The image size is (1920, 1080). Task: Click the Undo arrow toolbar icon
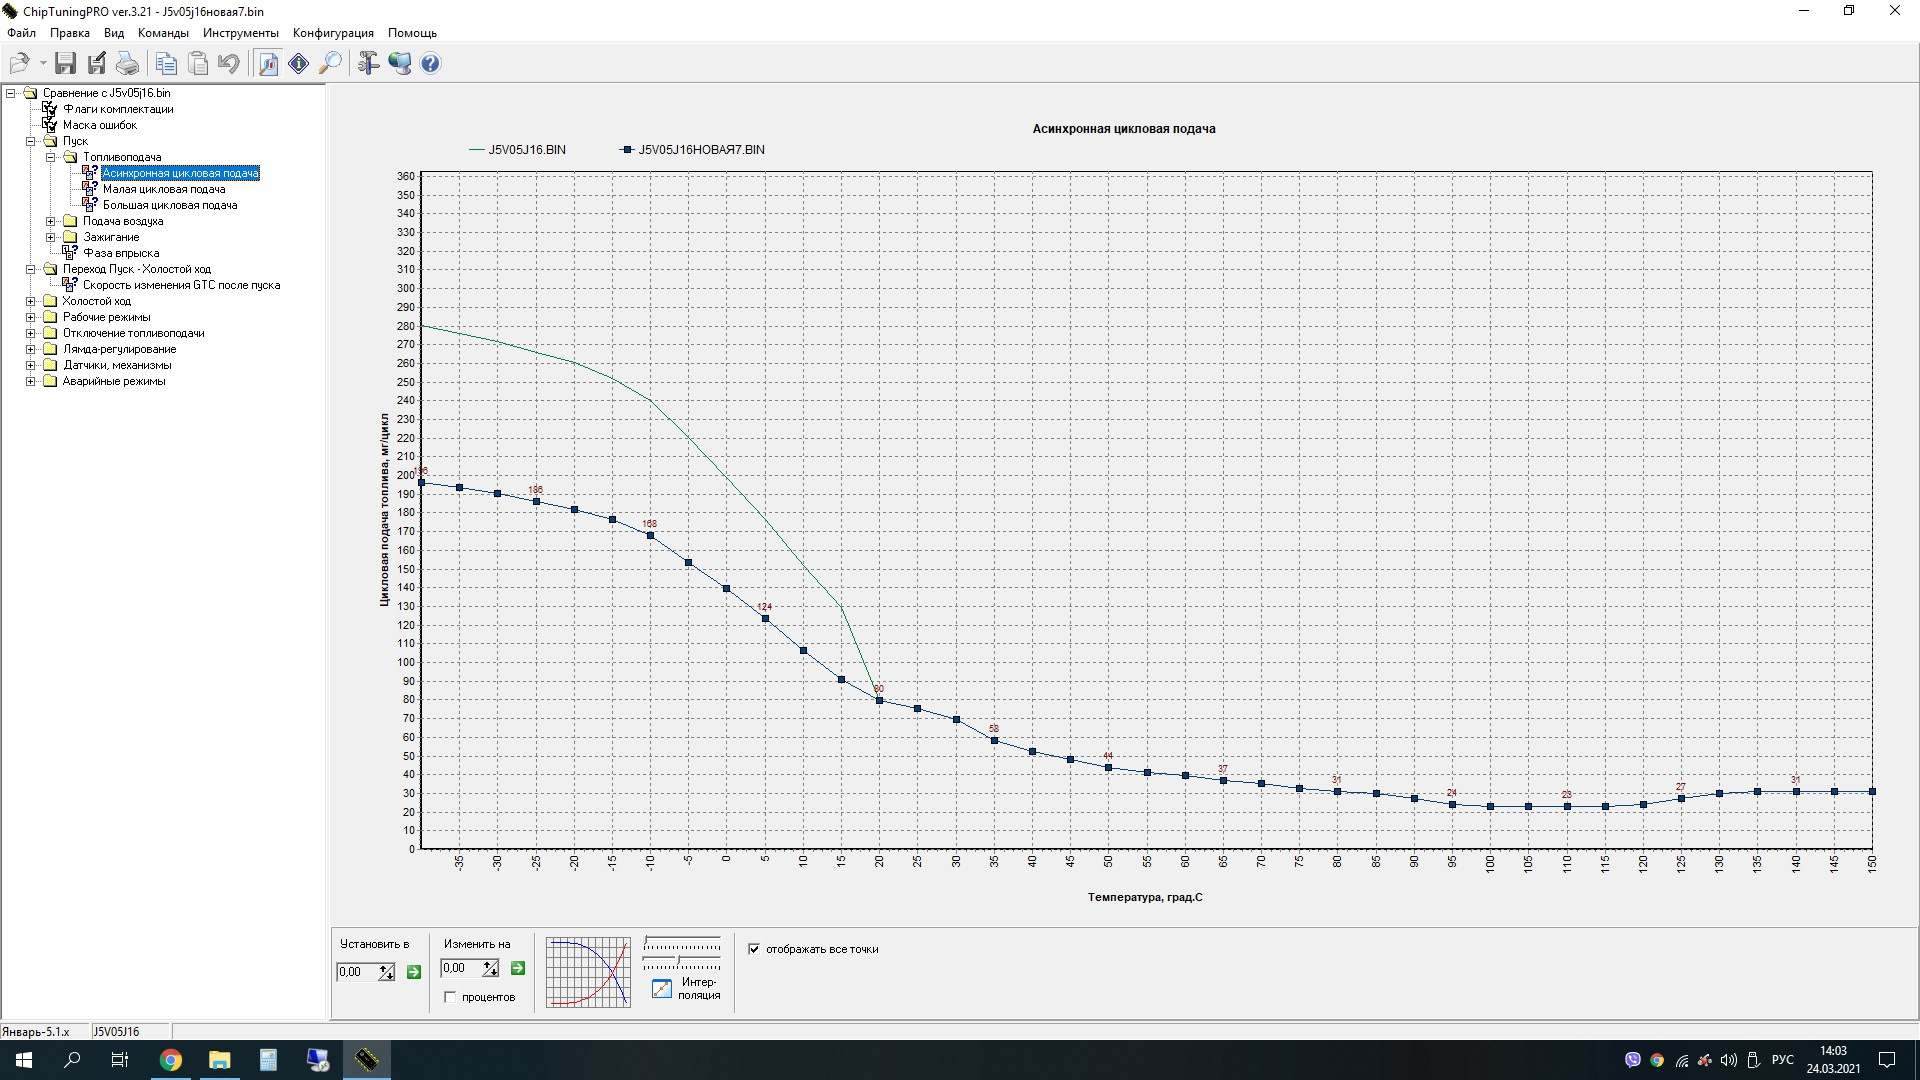(229, 64)
